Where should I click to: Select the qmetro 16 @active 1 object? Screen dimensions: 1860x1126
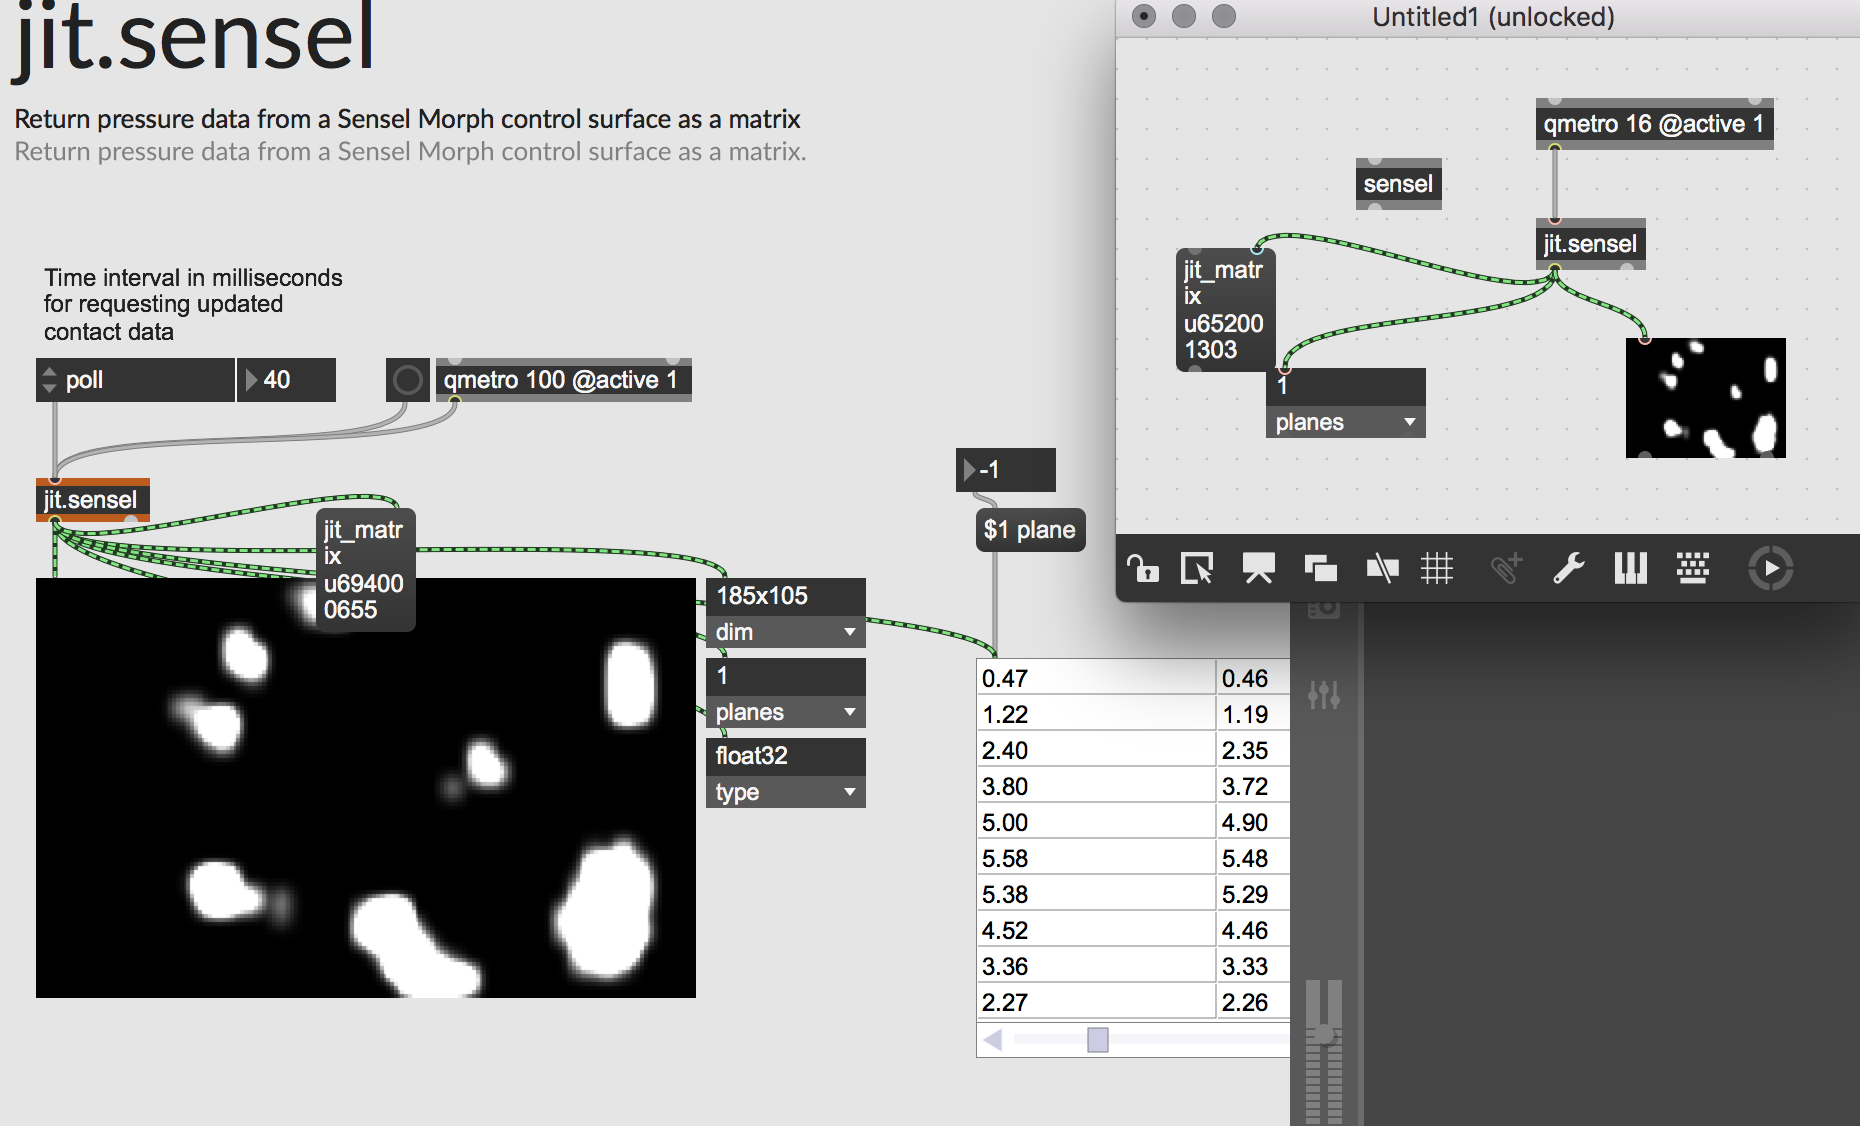point(1654,124)
